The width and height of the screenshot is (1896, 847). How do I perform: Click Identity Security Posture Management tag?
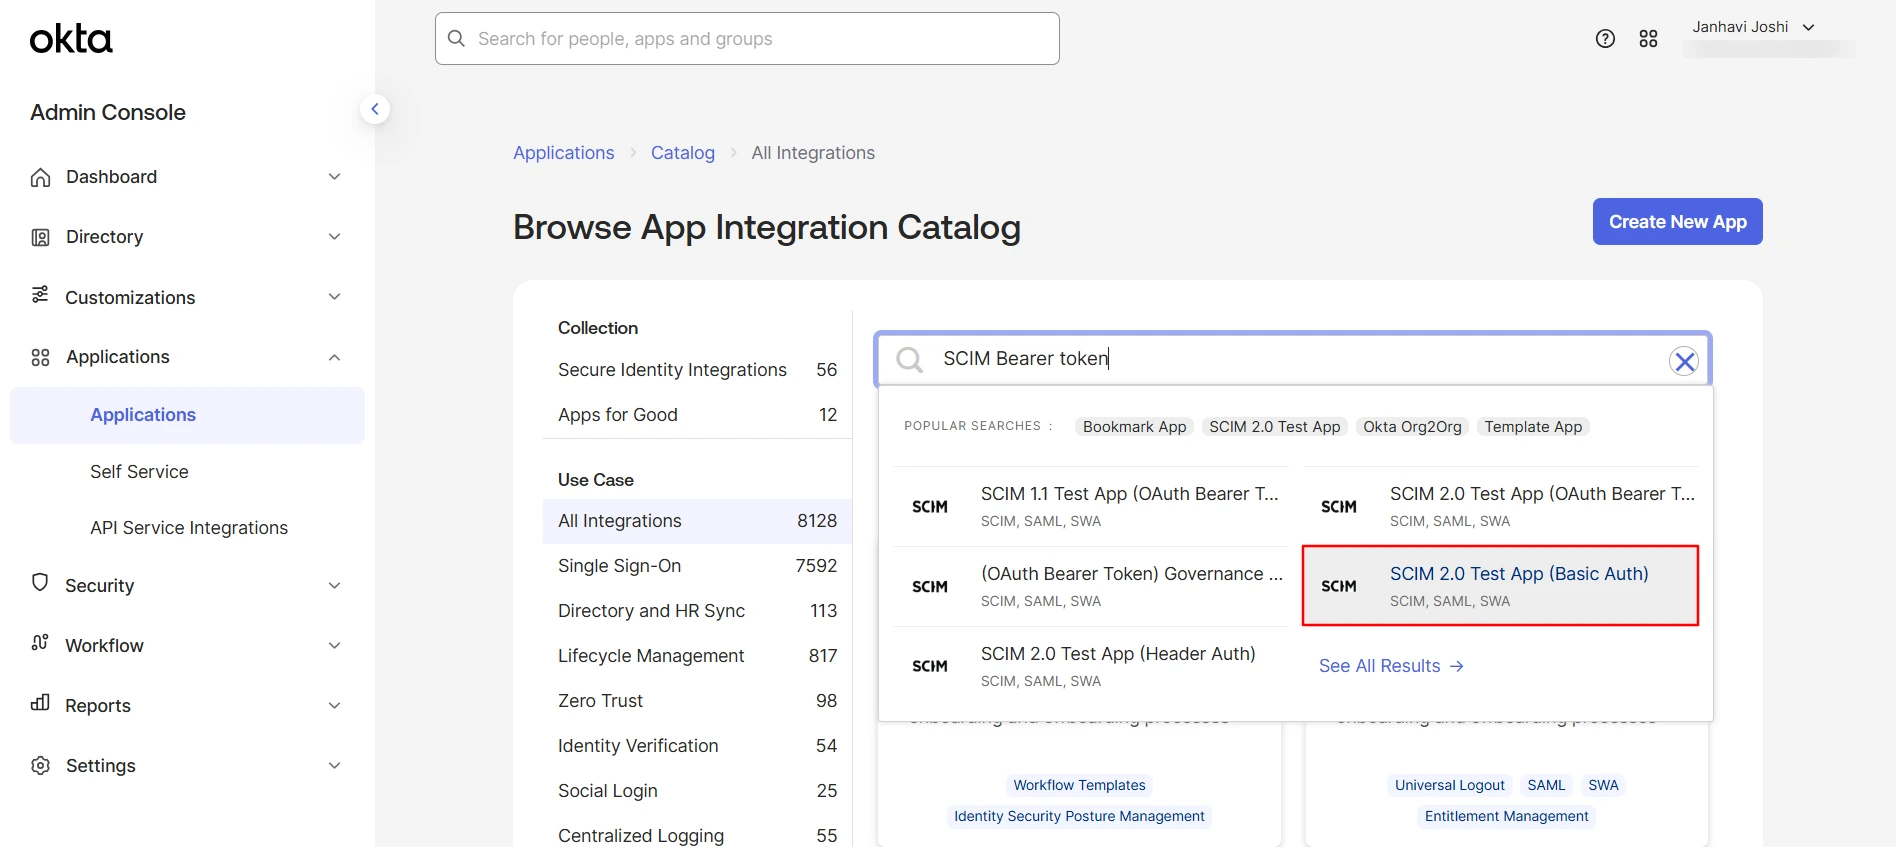click(1079, 817)
